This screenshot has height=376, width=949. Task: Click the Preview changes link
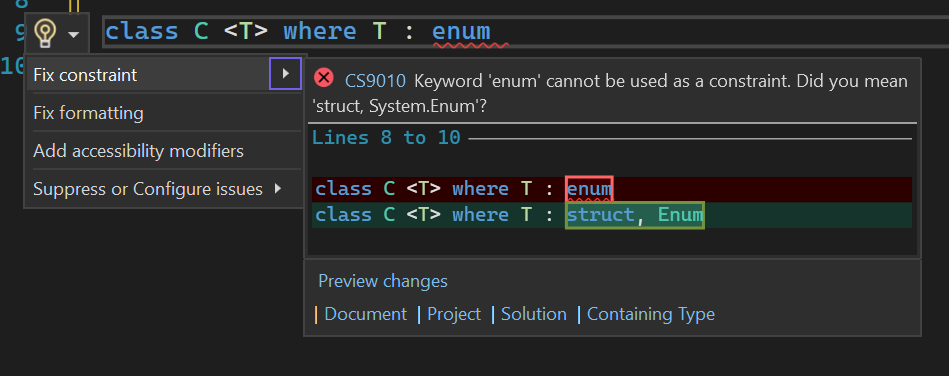tap(383, 281)
